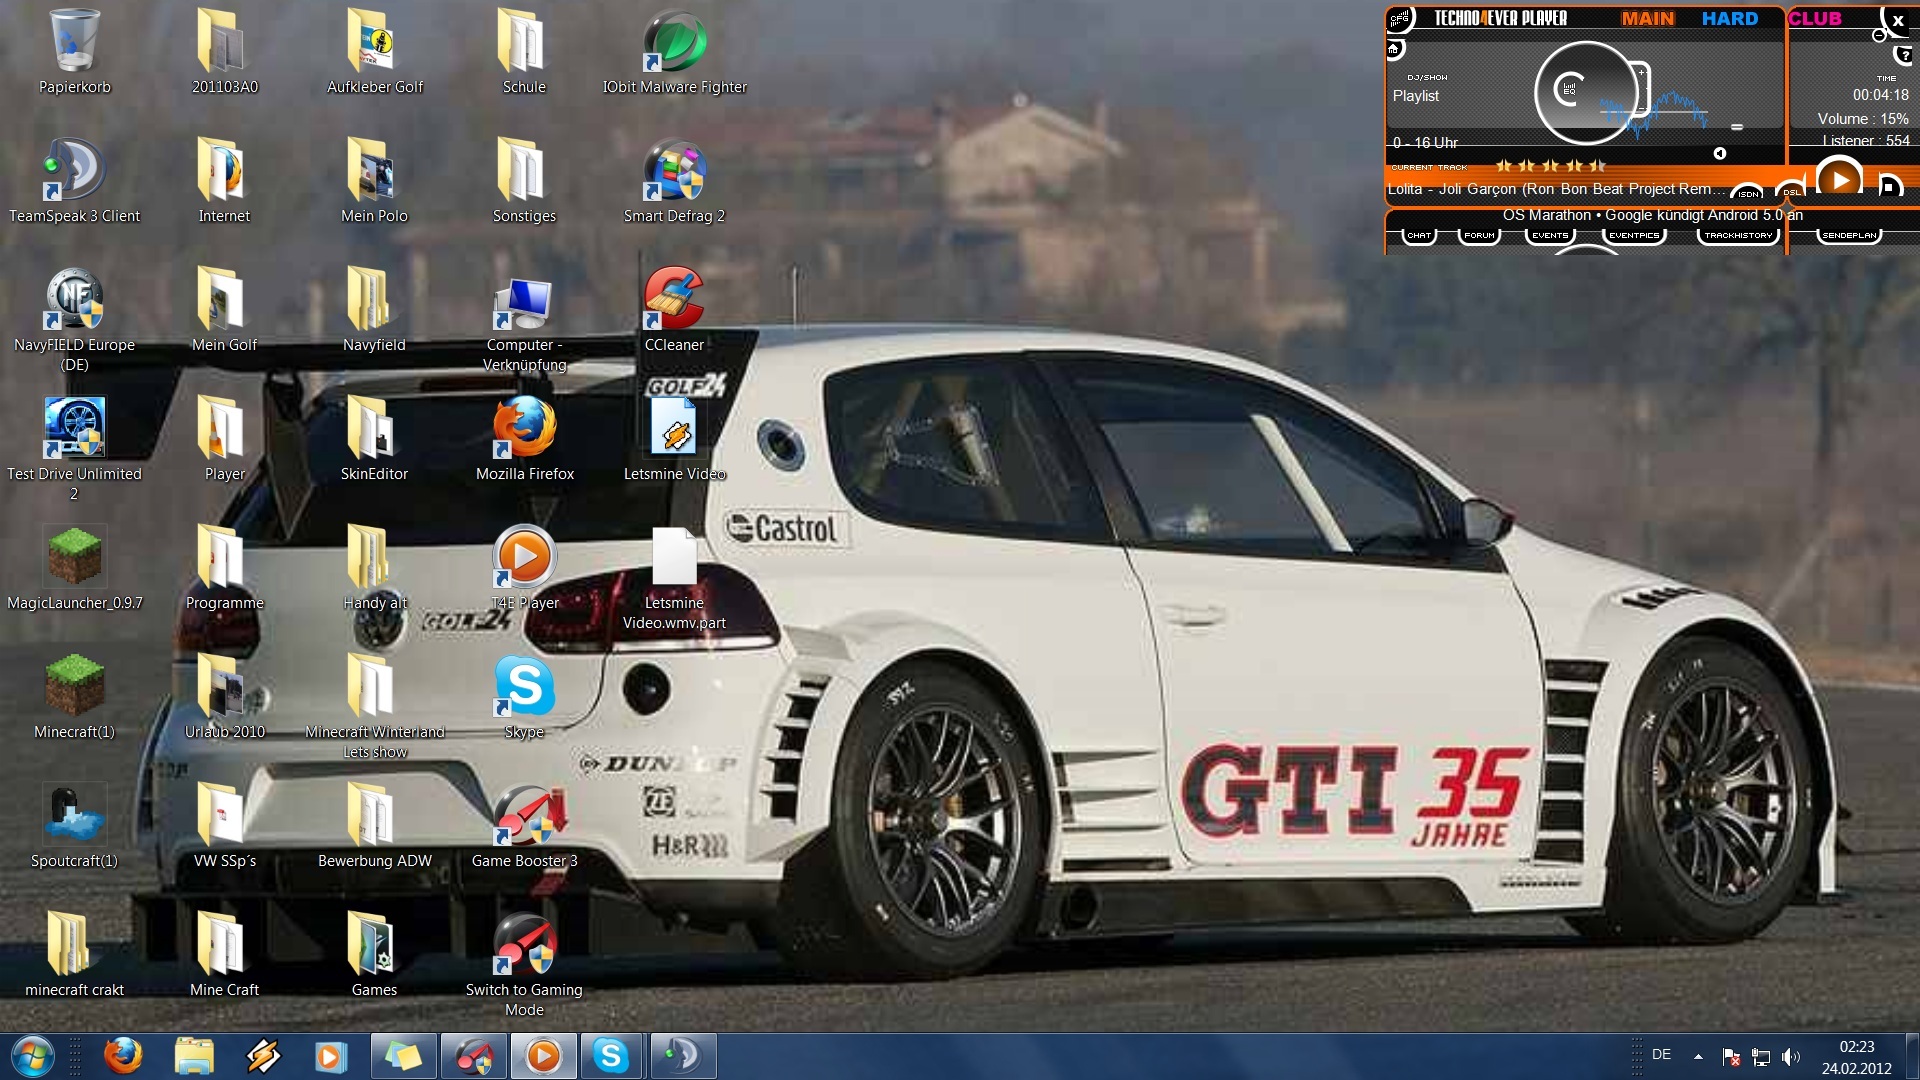Screen dimensions: 1920x1080
Task: Click the Skype taskbar icon
Action: (610, 1056)
